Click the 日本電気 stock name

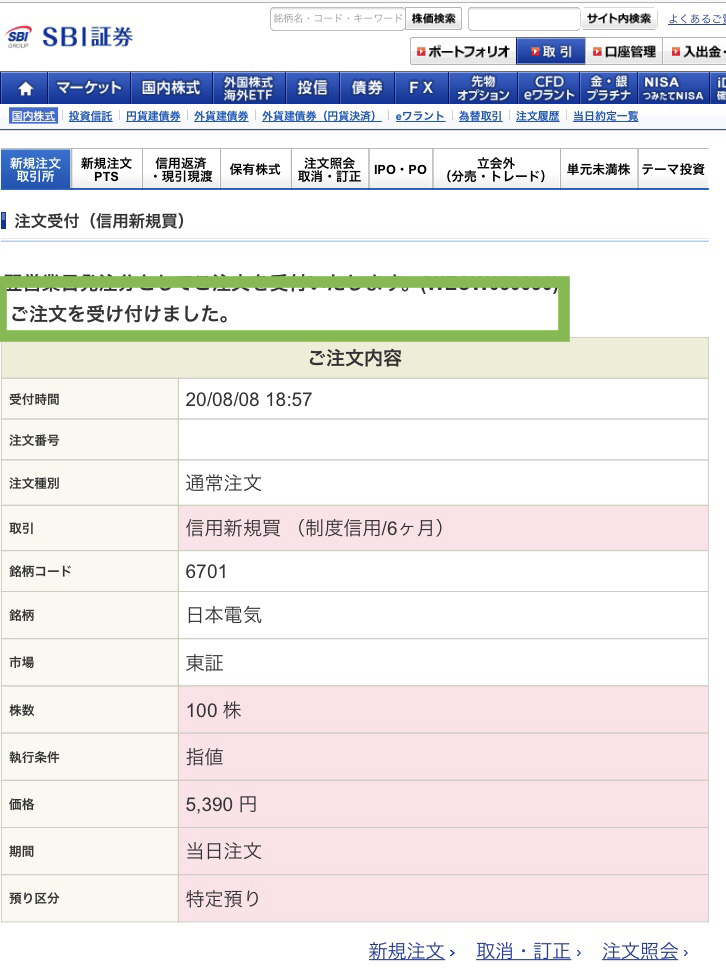pos(224,615)
